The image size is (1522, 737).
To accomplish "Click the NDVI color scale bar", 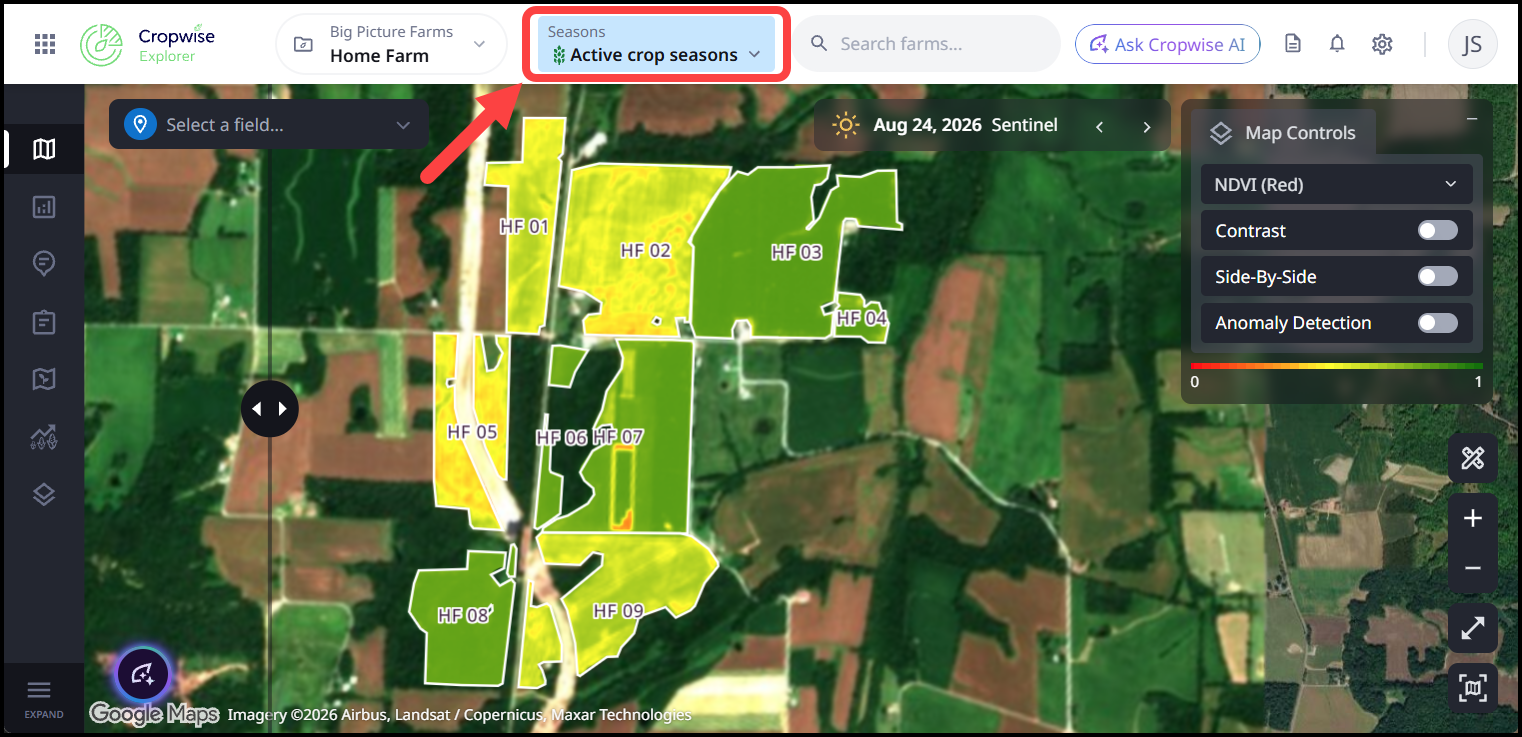I will point(1337,367).
